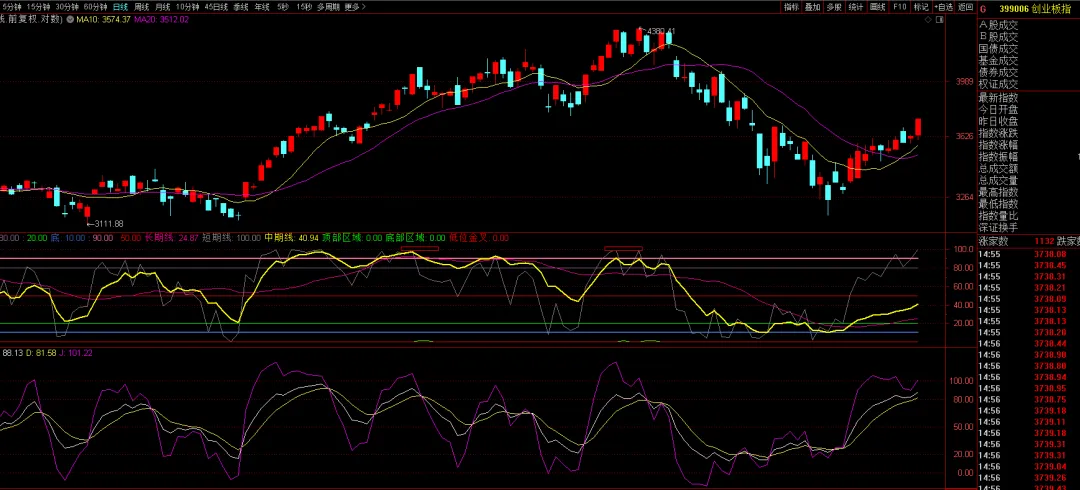Click the 返回 back button
The image size is (1080, 490).
tap(965, 7)
